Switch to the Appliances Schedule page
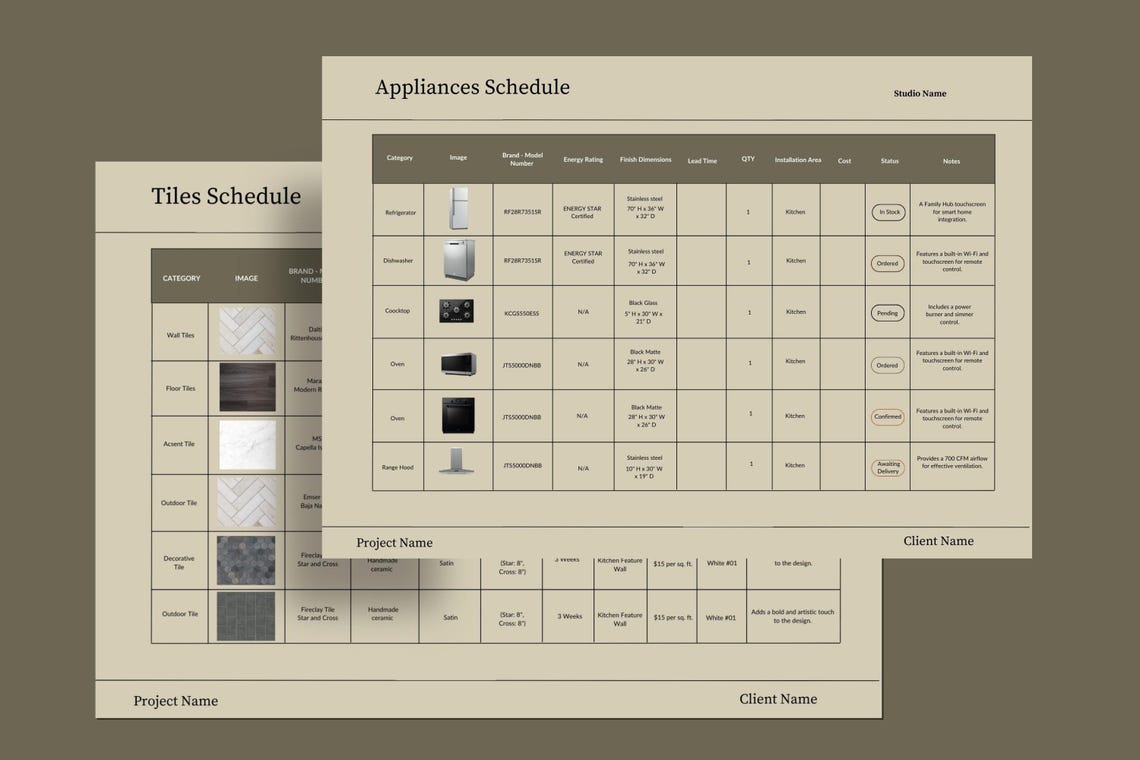Image resolution: width=1140 pixels, height=760 pixels. [473, 87]
